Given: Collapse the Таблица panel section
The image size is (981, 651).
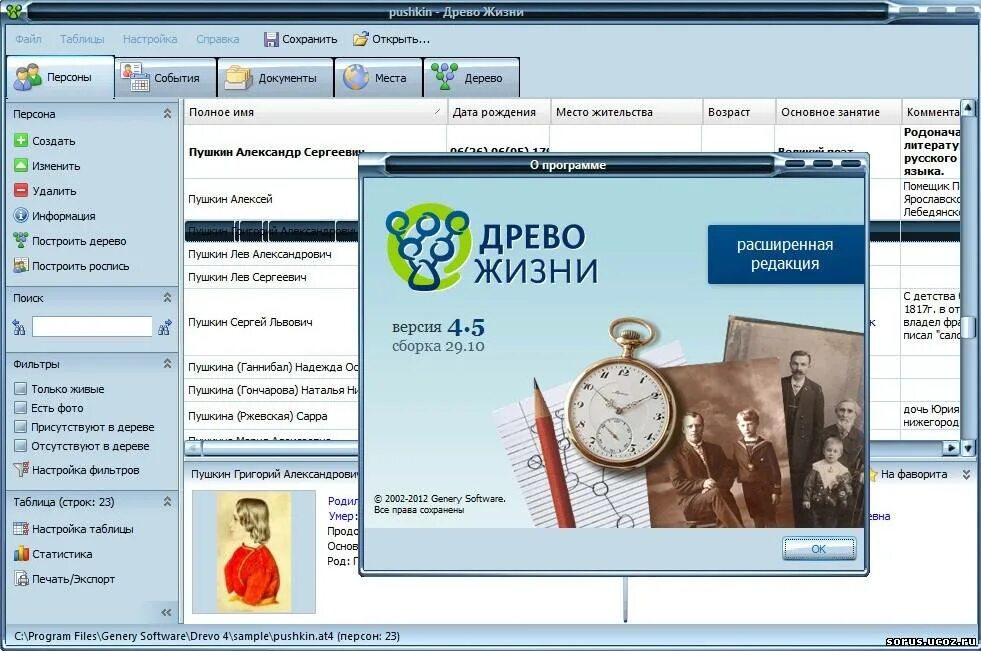Looking at the screenshot, I should click(167, 502).
